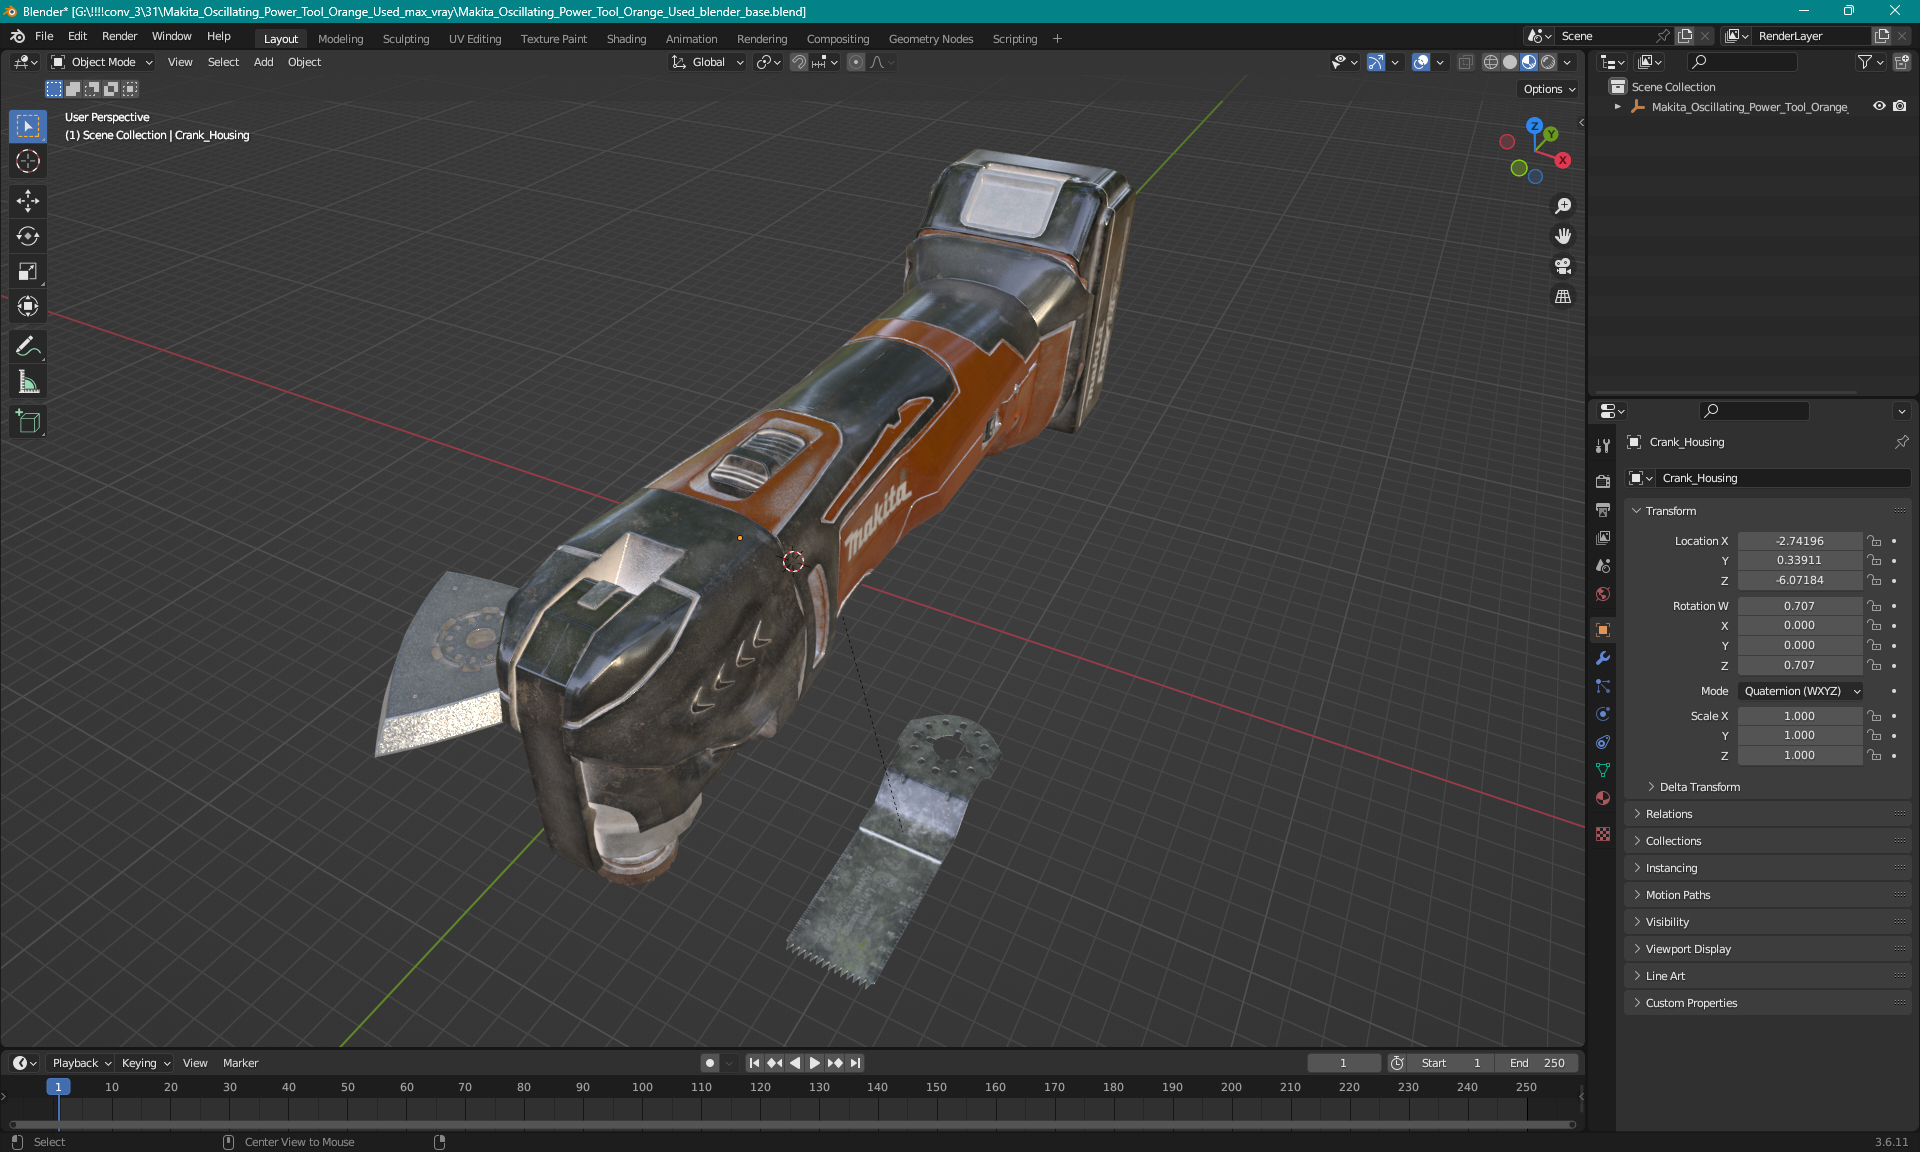Expand the Delta Transform panel
1920x1152 pixels.
coord(1699,787)
